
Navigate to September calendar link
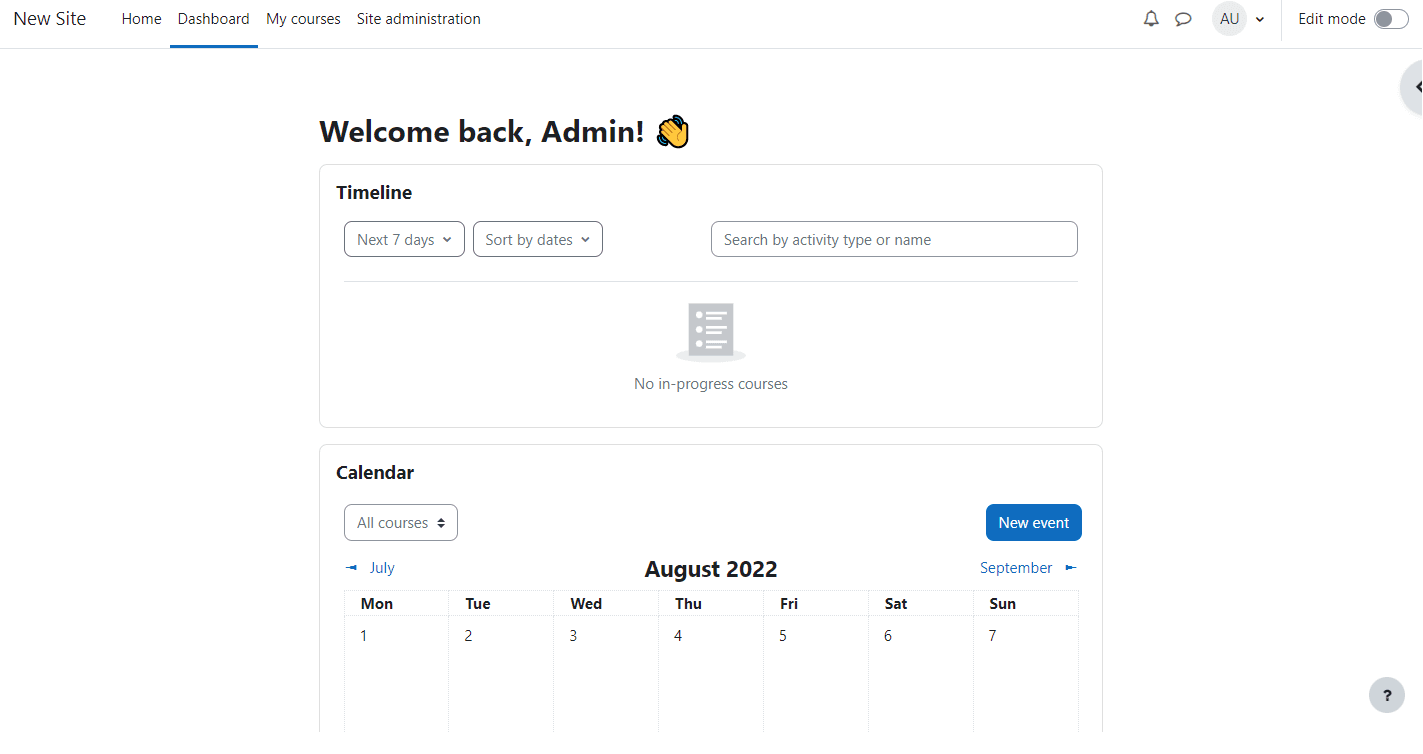tap(1015, 568)
